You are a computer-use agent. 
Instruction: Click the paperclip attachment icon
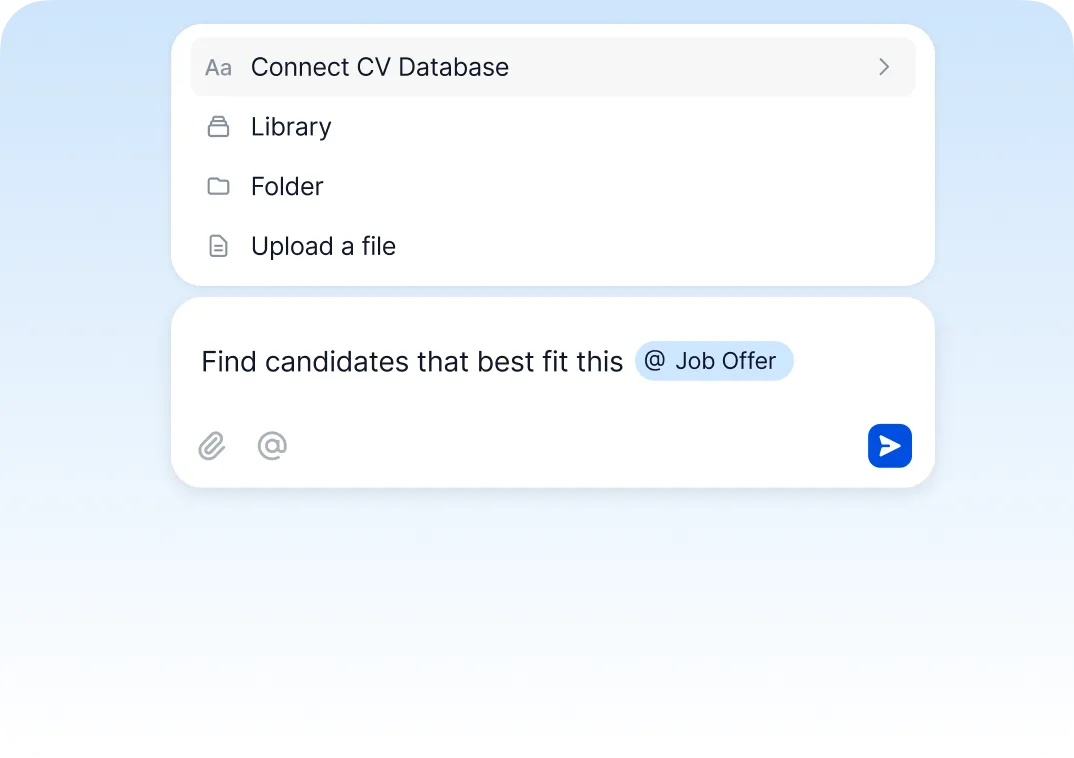(212, 446)
